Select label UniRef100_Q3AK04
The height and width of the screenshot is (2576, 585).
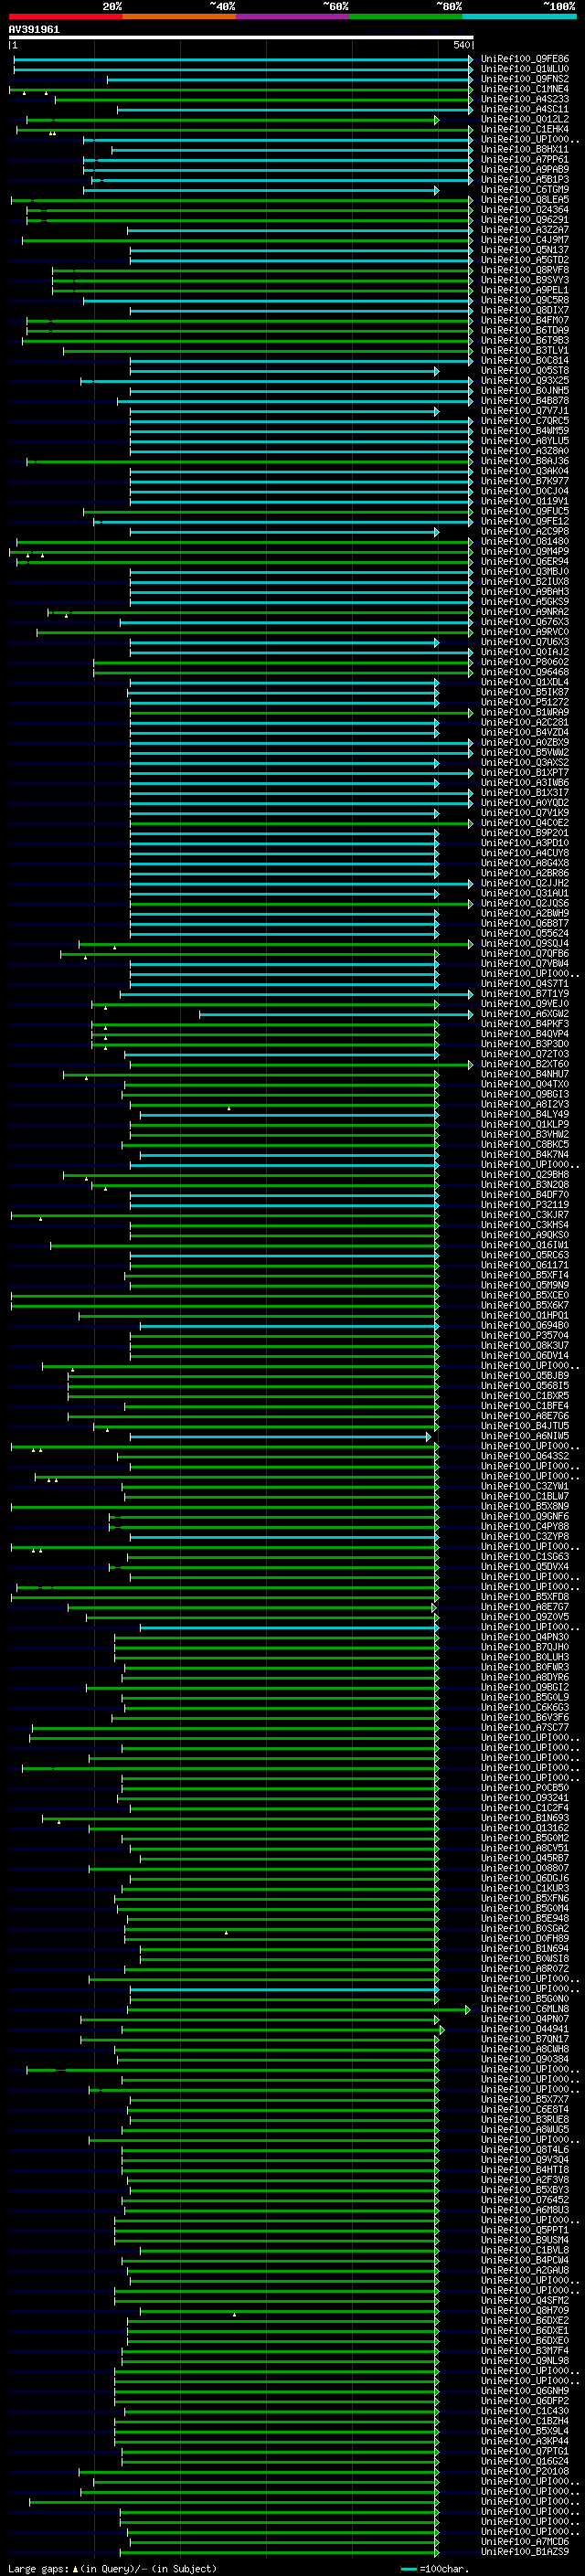(525, 471)
